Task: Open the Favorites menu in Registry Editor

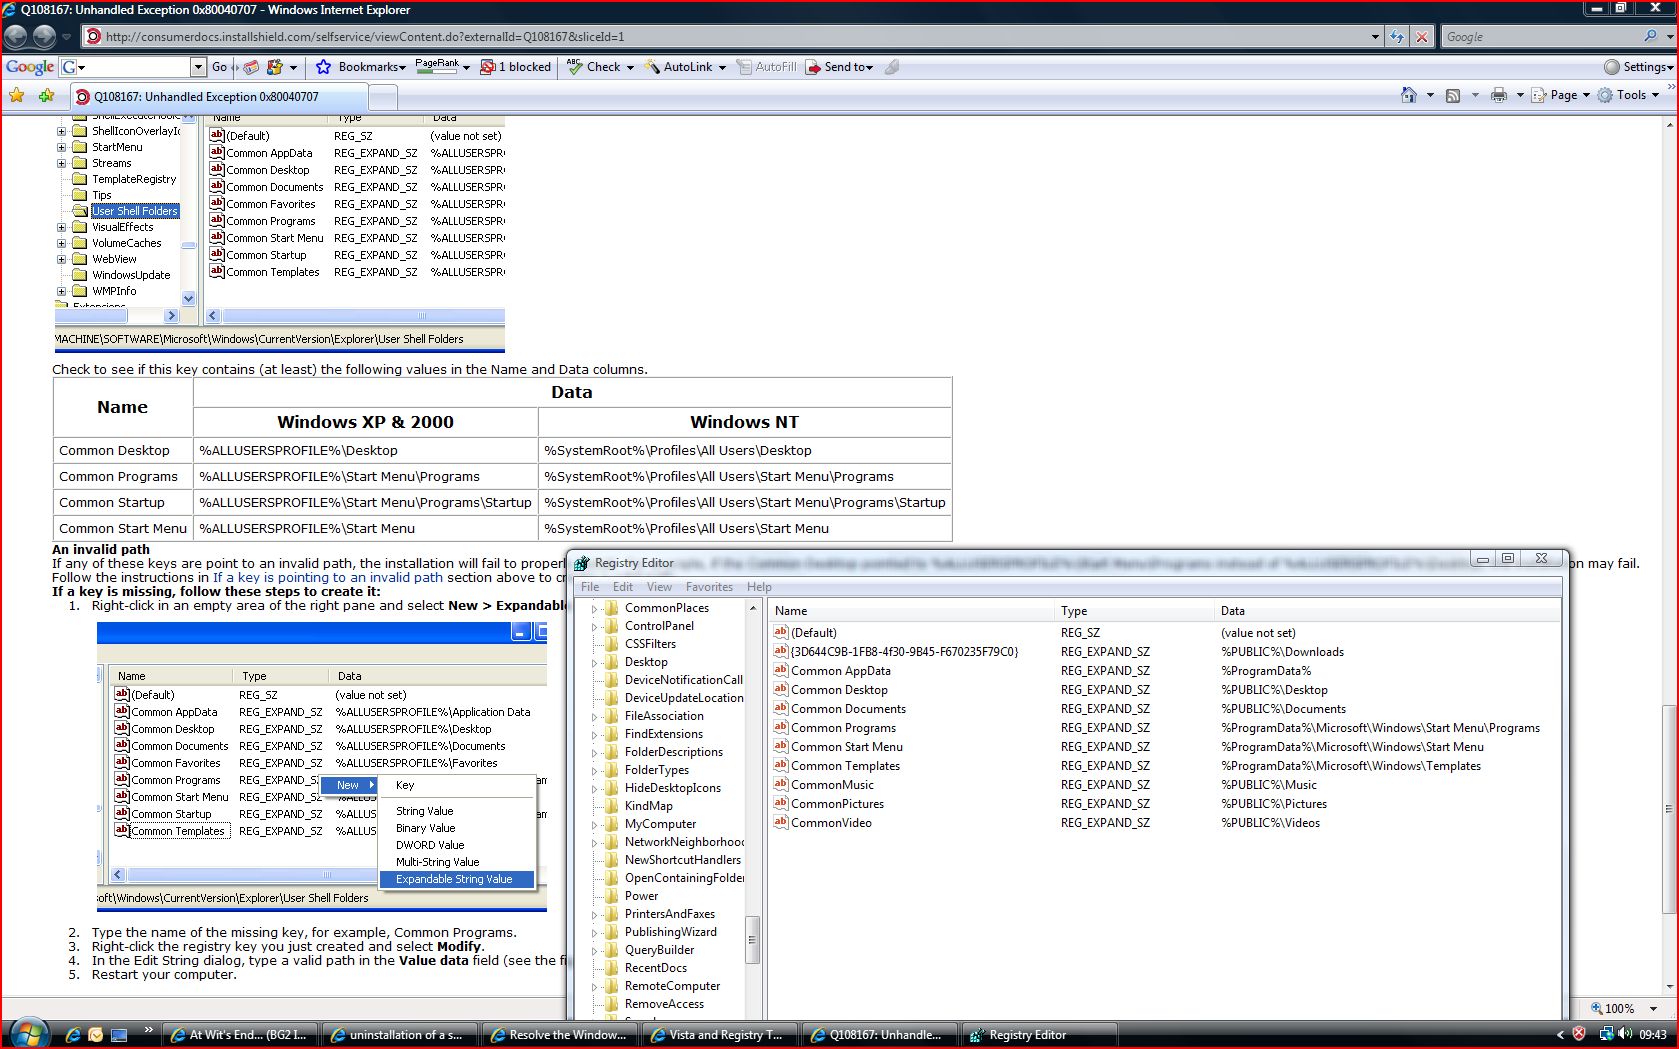Action: pyautogui.click(x=709, y=587)
